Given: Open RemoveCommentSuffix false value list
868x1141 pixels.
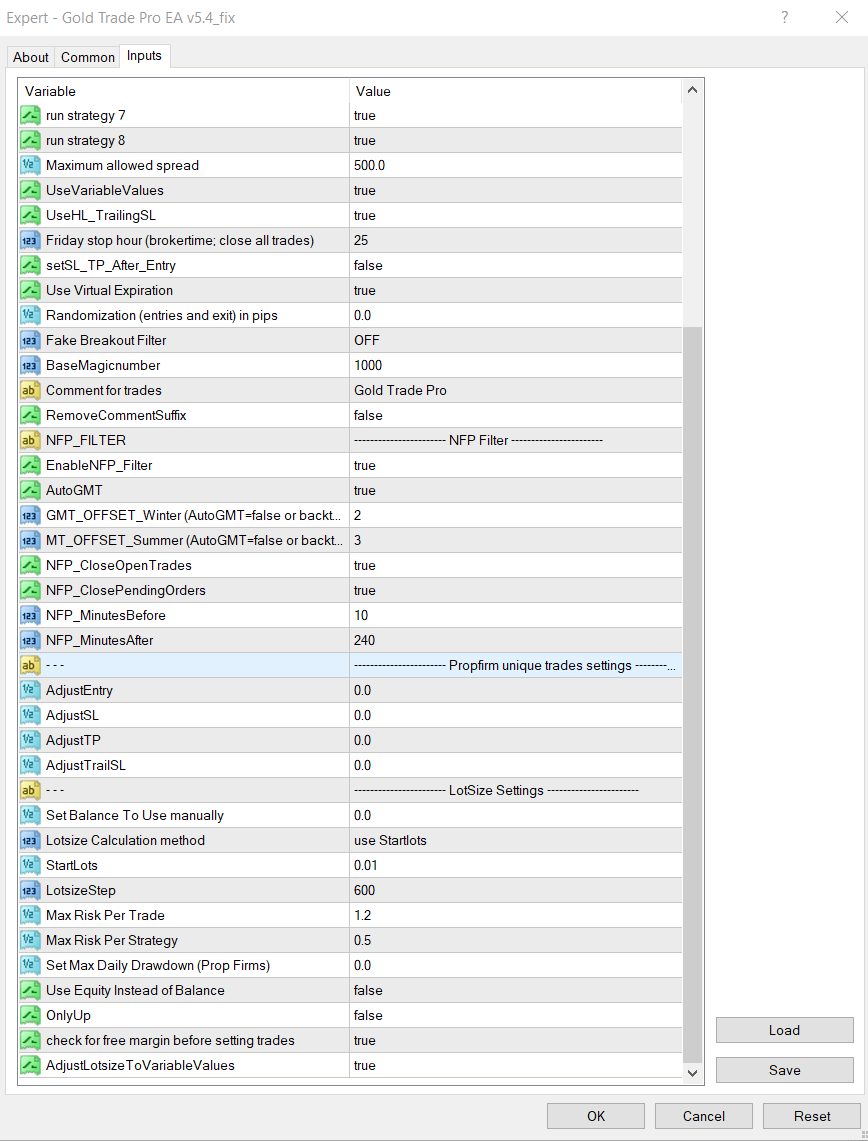Looking at the screenshot, I should click(x=515, y=415).
